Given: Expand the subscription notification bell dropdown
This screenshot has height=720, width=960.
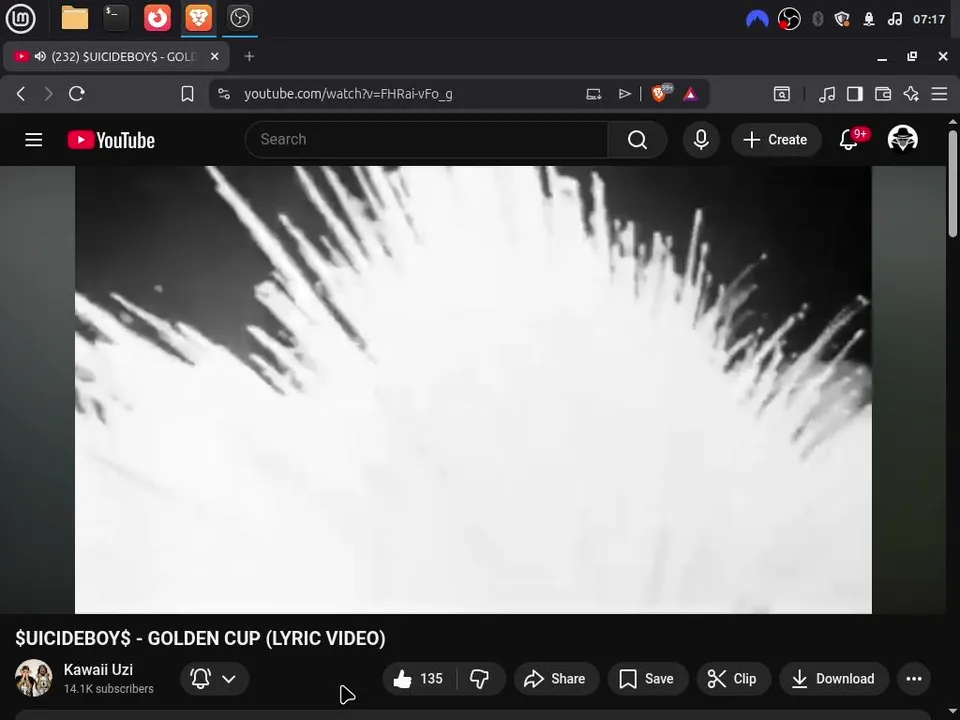Looking at the screenshot, I should coord(214,678).
